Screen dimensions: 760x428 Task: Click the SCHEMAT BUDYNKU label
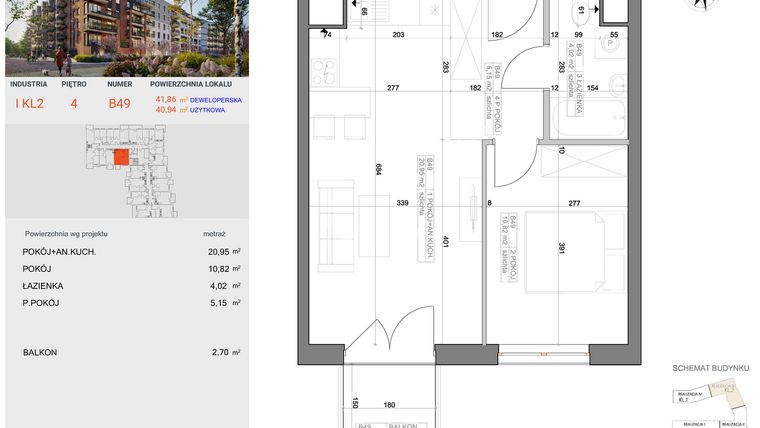(711, 368)
